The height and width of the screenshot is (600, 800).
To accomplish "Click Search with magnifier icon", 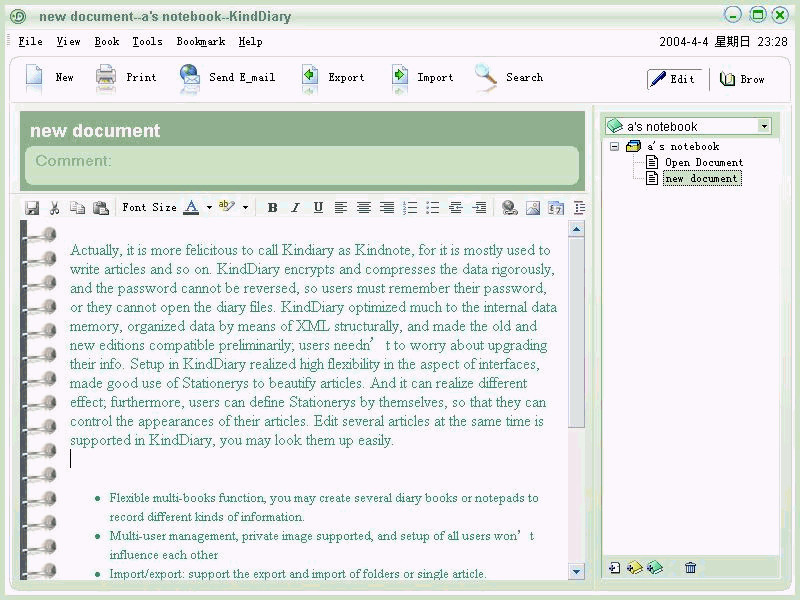I will click(x=509, y=78).
